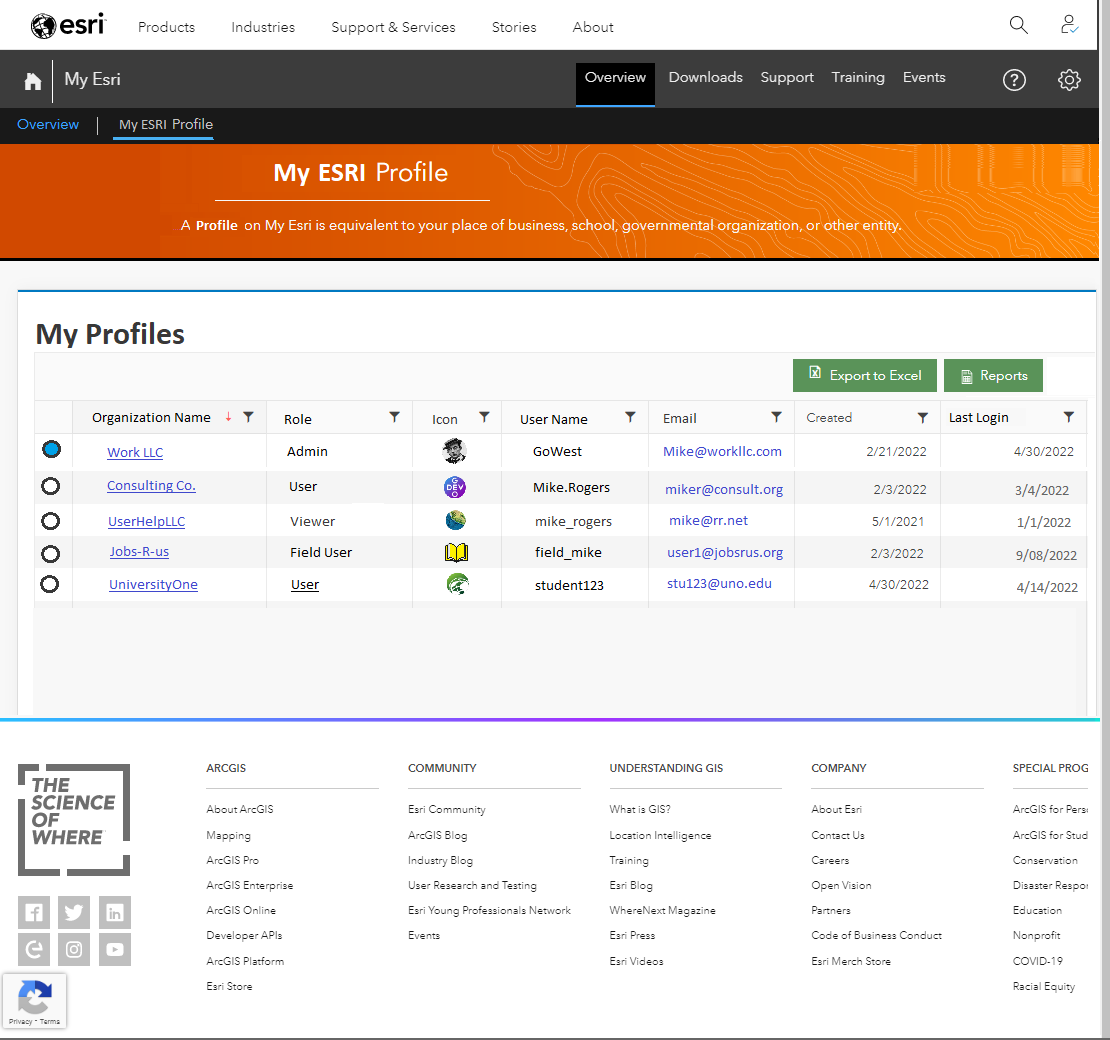This screenshot has width=1110, height=1040.
Task: Open the Products menu
Action: click(x=166, y=27)
